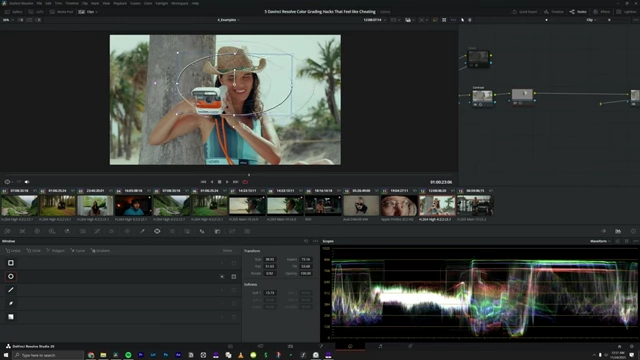Click the Size value field in Transform

[x=270, y=259]
